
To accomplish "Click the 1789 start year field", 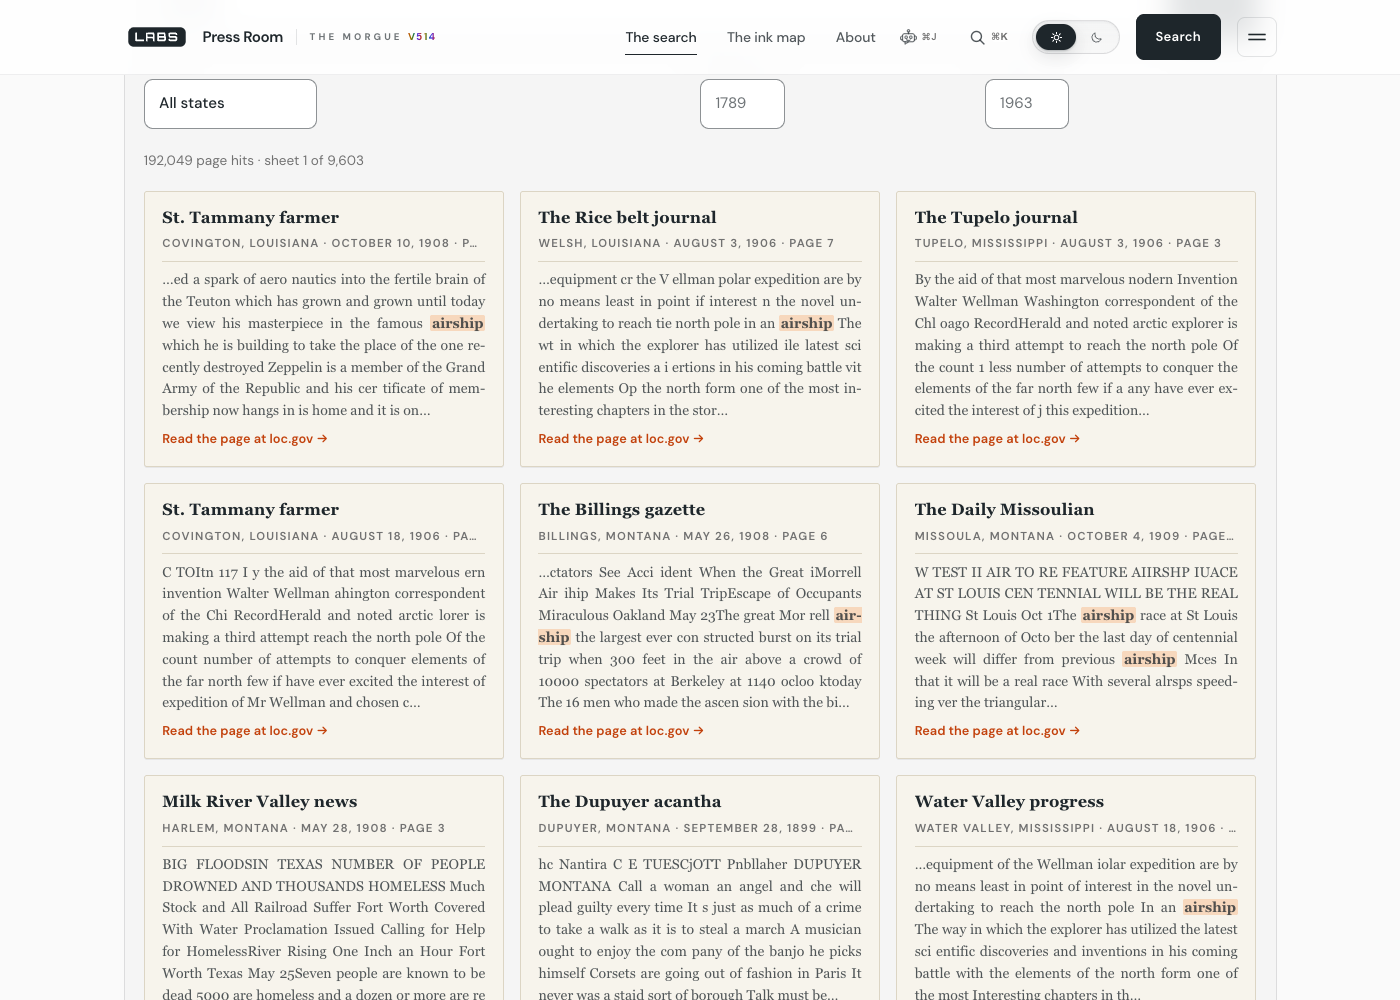I will tap(742, 103).
